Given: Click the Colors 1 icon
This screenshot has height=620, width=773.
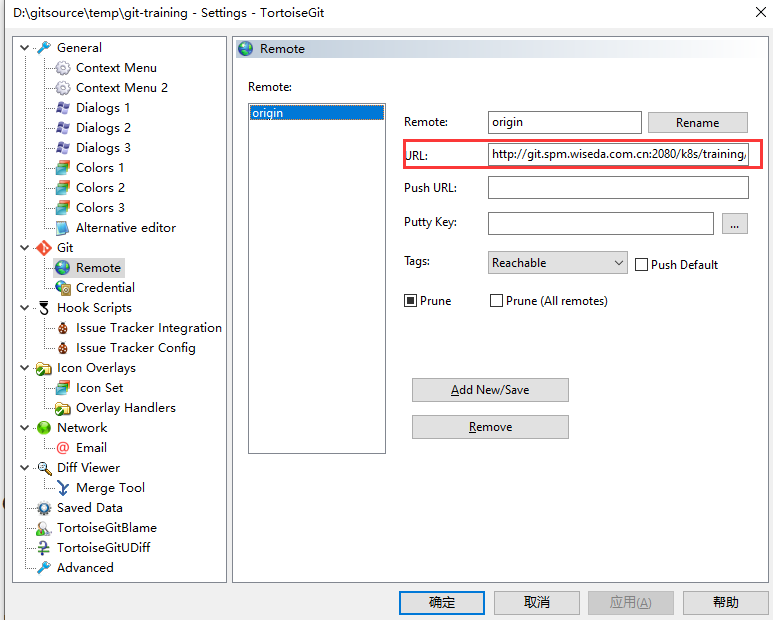Looking at the screenshot, I should [63, 168].
